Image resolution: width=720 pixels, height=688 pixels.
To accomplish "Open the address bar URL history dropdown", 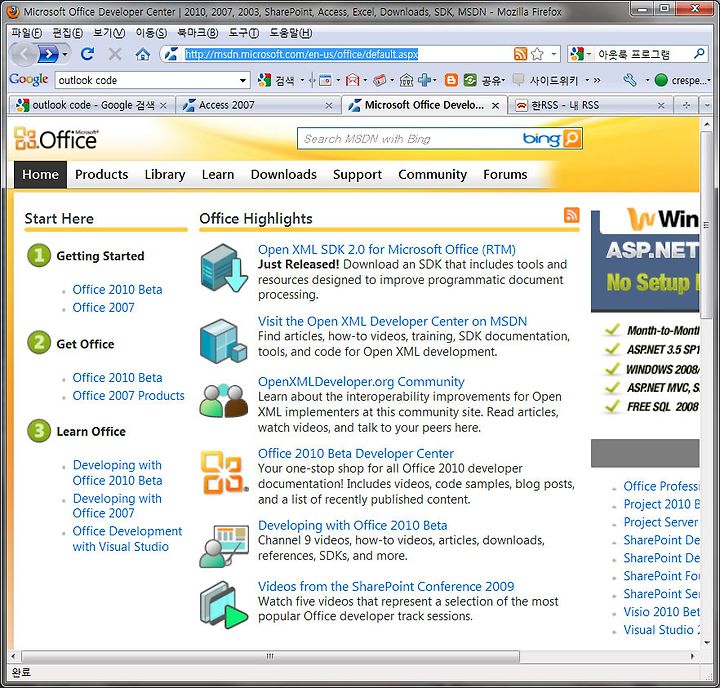I will (554, 54).
